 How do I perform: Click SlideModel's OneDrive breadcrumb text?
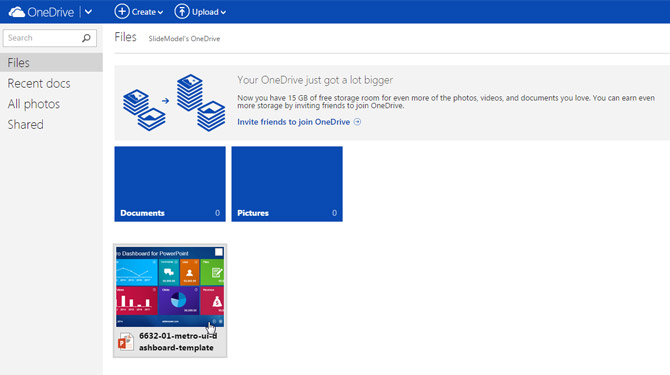pyautogui.click(x=184, y=39)
